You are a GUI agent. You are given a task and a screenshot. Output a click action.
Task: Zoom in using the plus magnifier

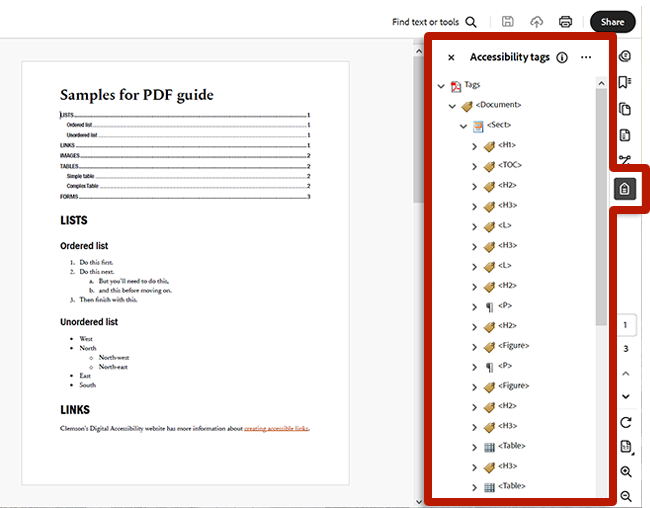coord(626,472)
